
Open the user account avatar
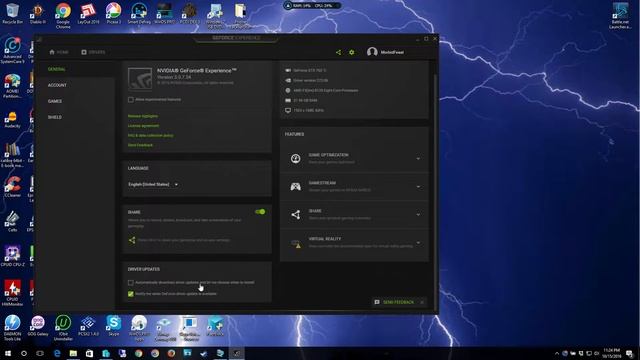tap(372, 52)
